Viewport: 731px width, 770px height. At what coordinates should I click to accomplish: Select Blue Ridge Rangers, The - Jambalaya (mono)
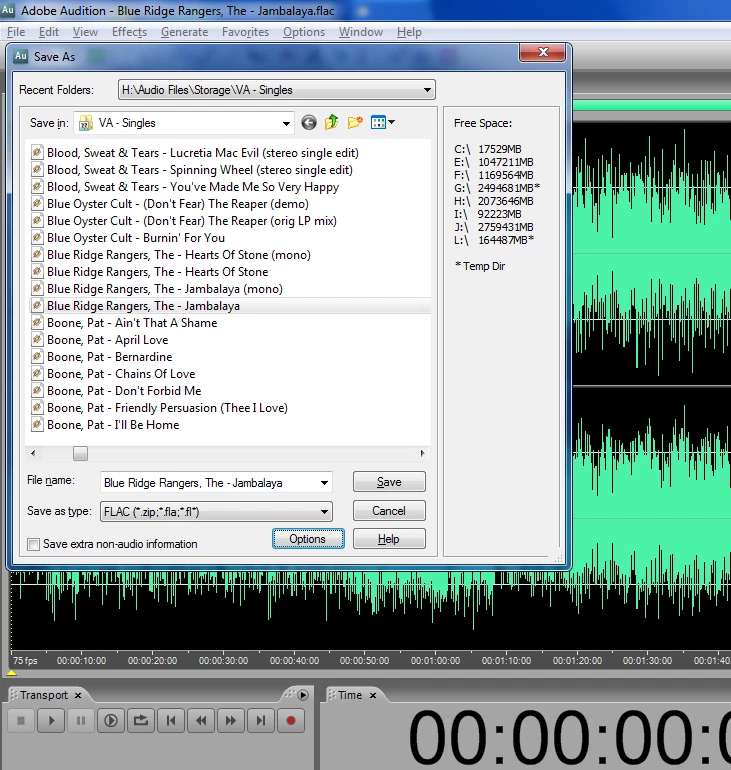coord(165,289)
